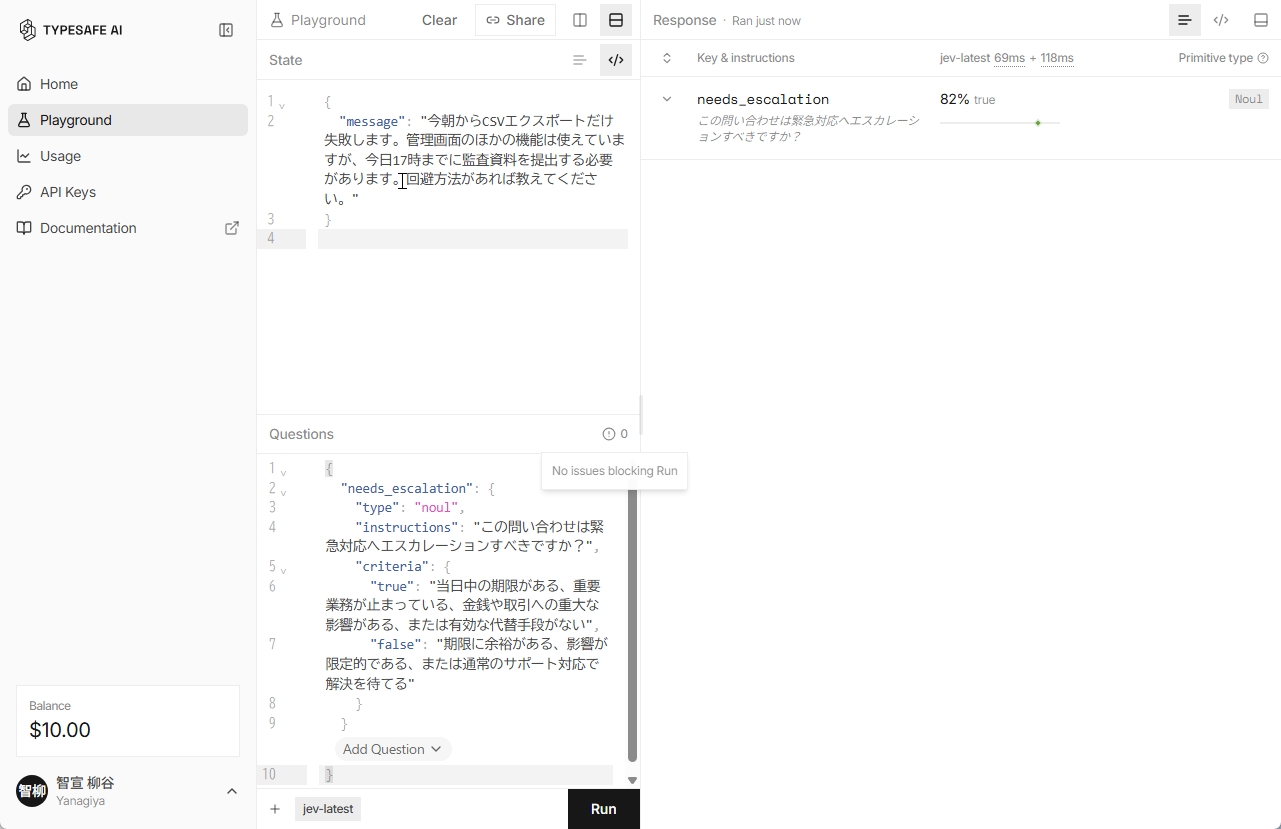Toggle response bottom panel layout
1281x829 pixels.
point(1260,20)
